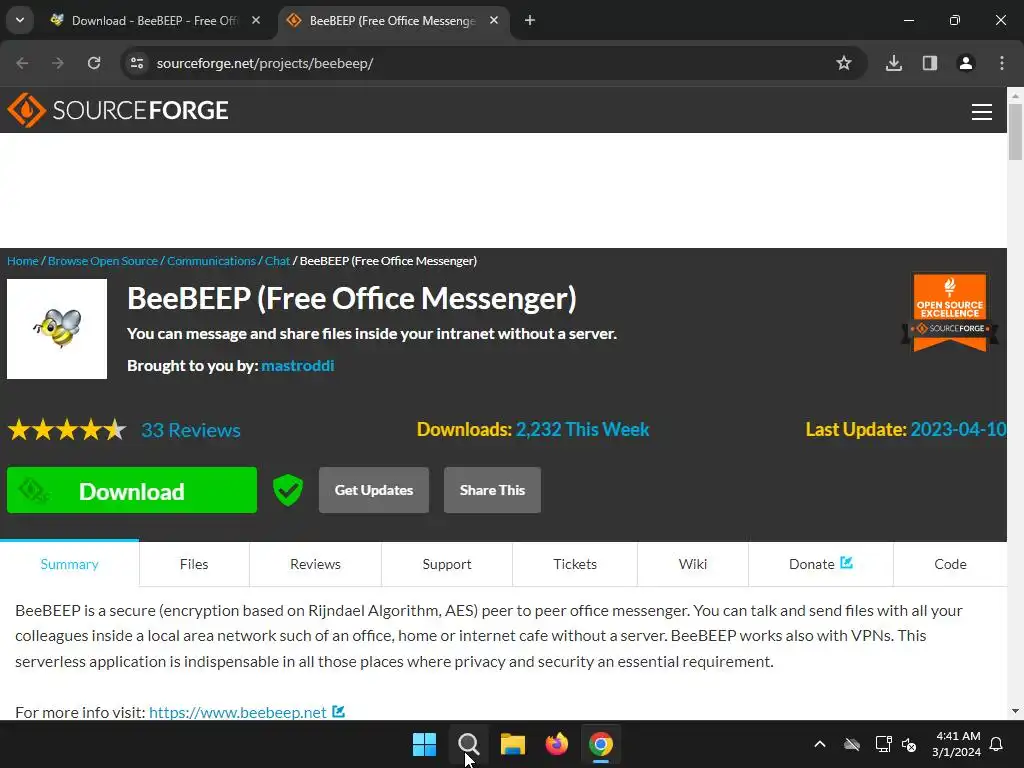Open Firefox from the taskbar
The width and height of the screenshot is (1024, 768).
(556, 744)
